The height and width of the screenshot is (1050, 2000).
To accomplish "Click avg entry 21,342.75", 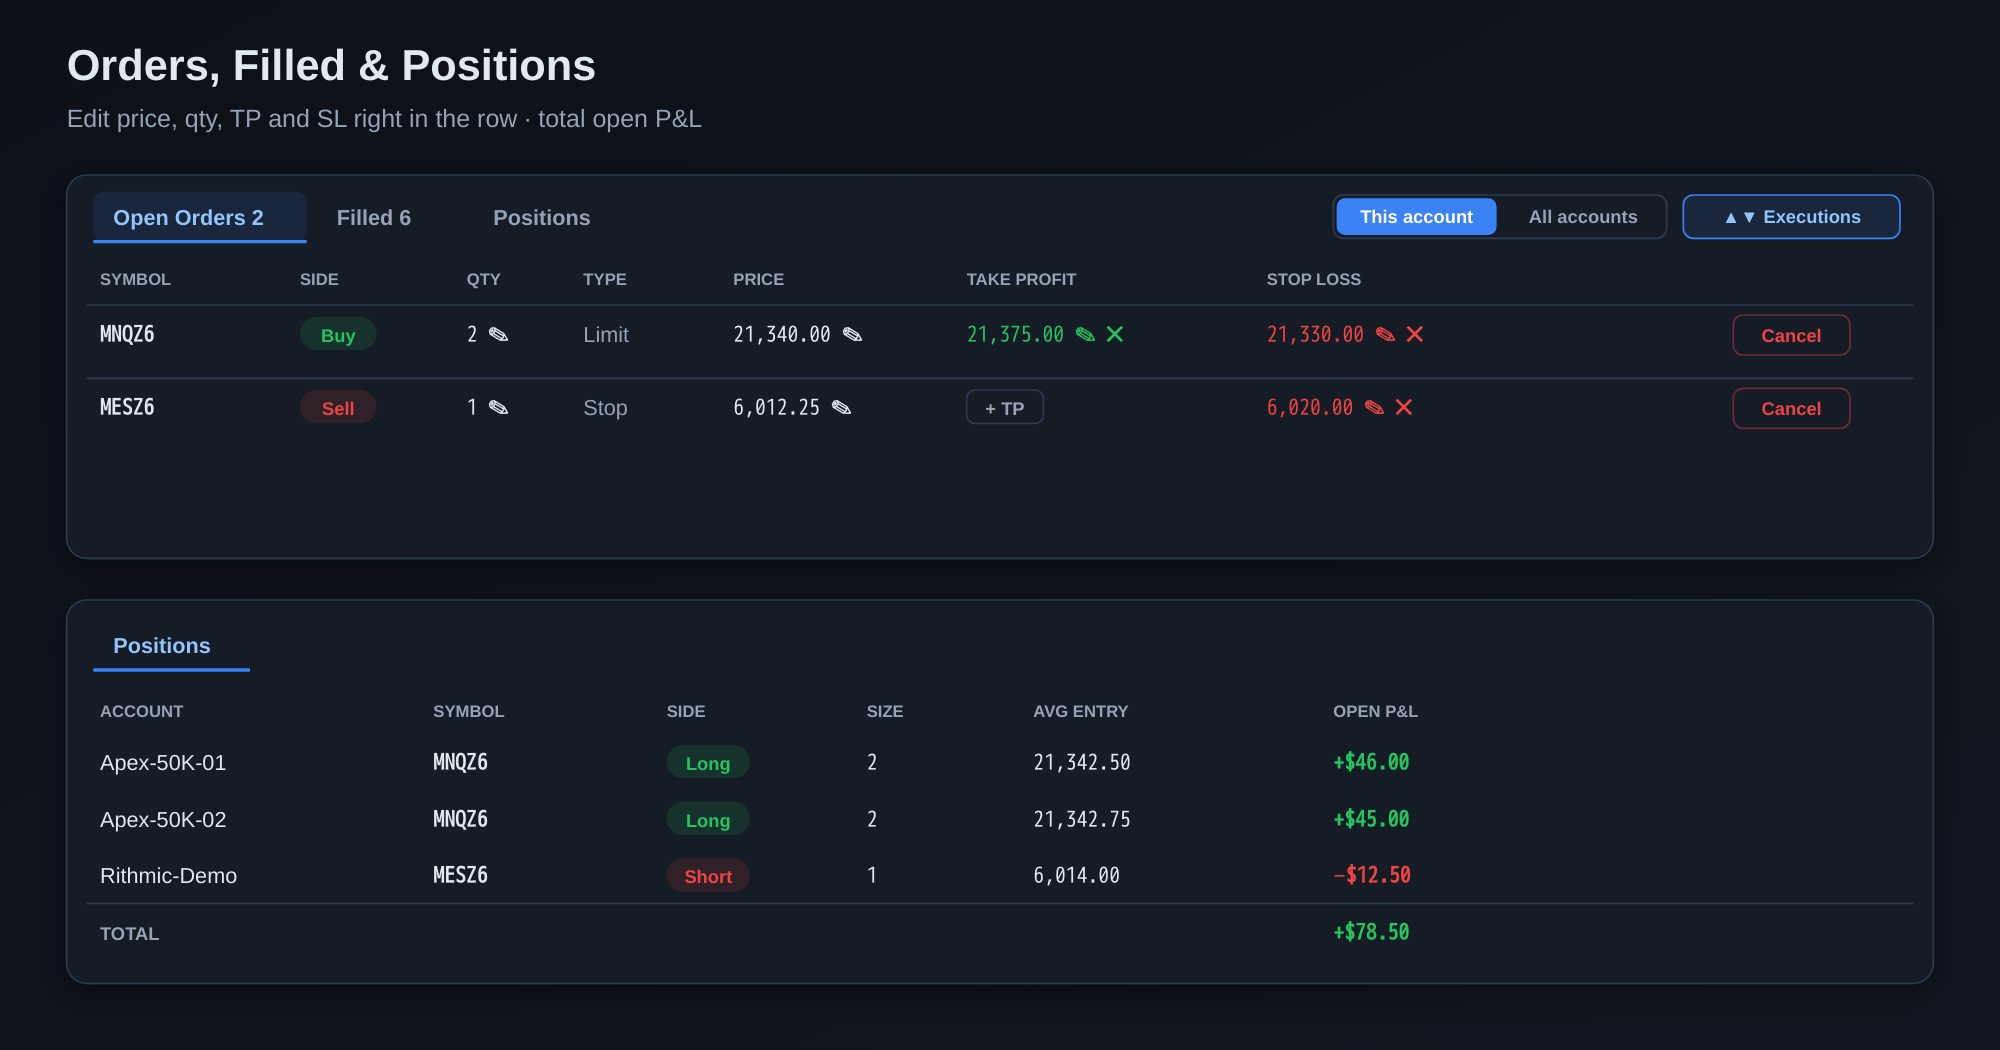I will tap(1082, 820).
